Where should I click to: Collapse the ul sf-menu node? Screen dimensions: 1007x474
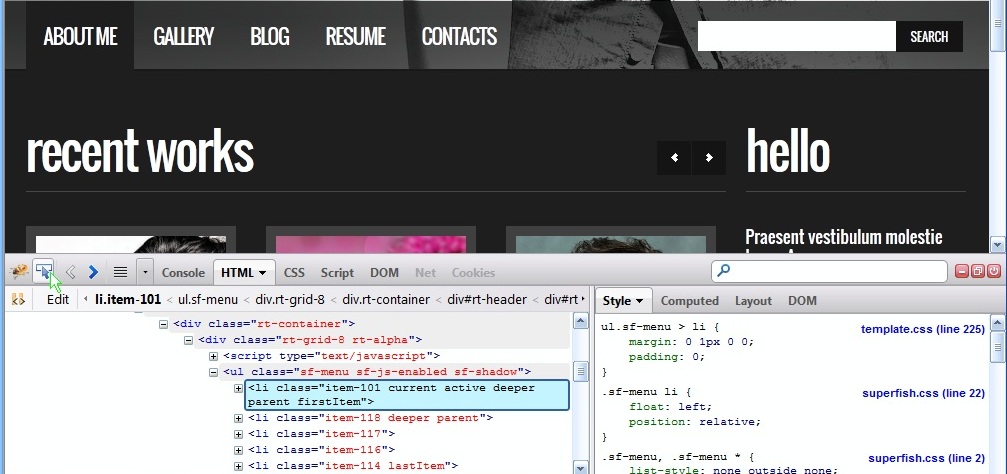pos(214,372)
